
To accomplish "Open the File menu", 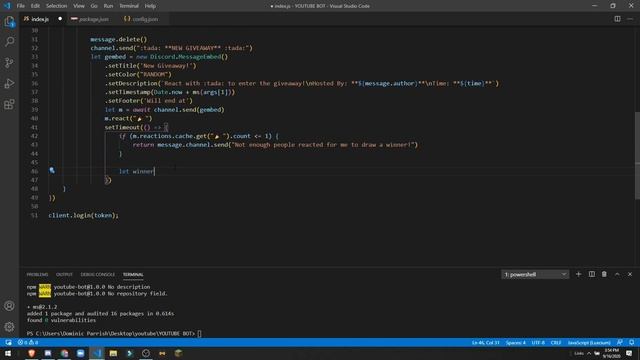I will (20, 6).
